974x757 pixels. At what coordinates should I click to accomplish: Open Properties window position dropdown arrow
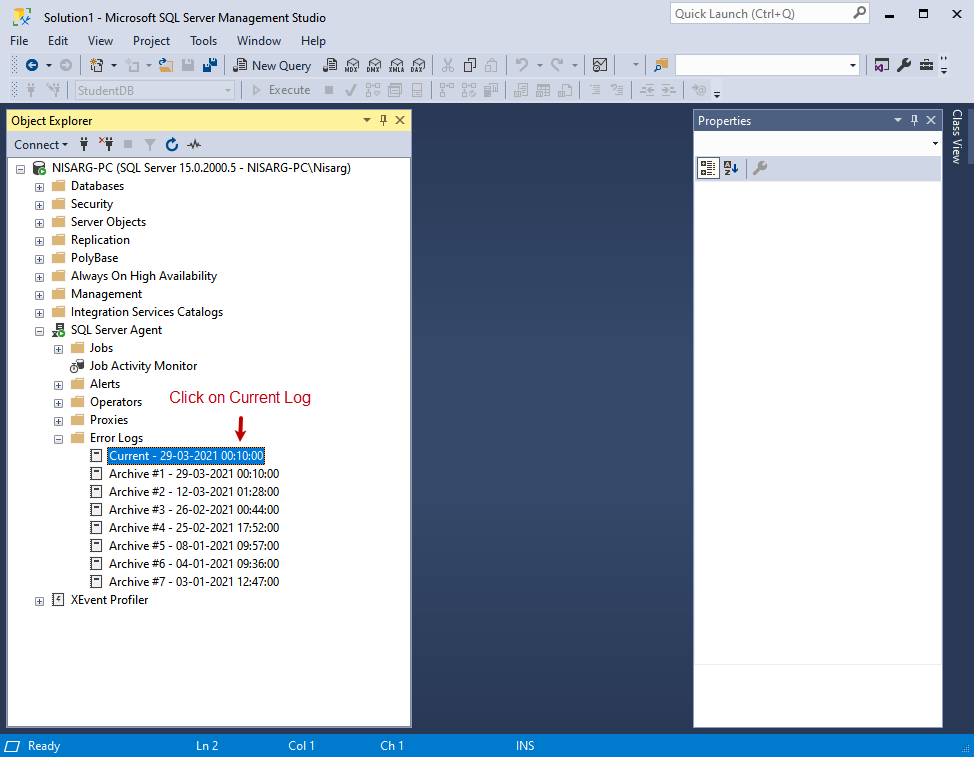(898, 120)
